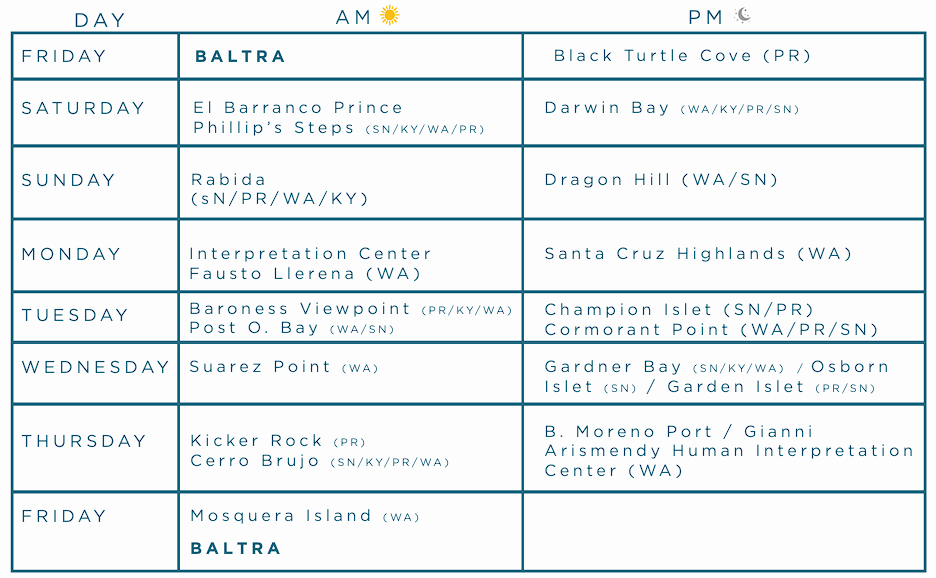
Task: Select the DAY column header
Action: pyautogui.click(x=100, y=20)
